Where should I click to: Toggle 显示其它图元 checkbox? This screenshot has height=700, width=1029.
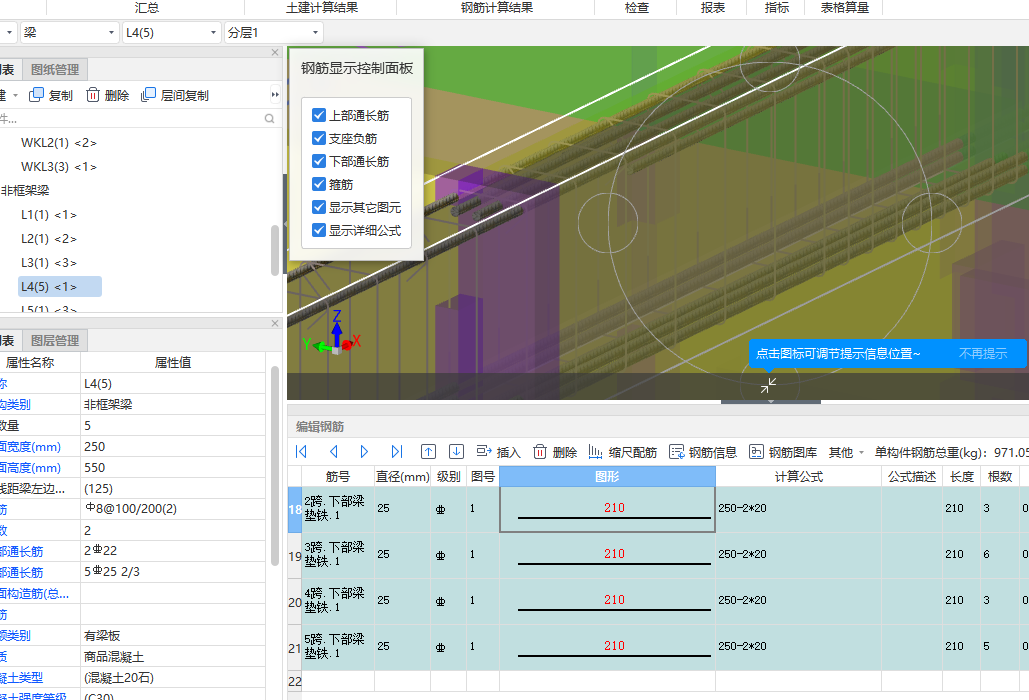pos(319,207)
